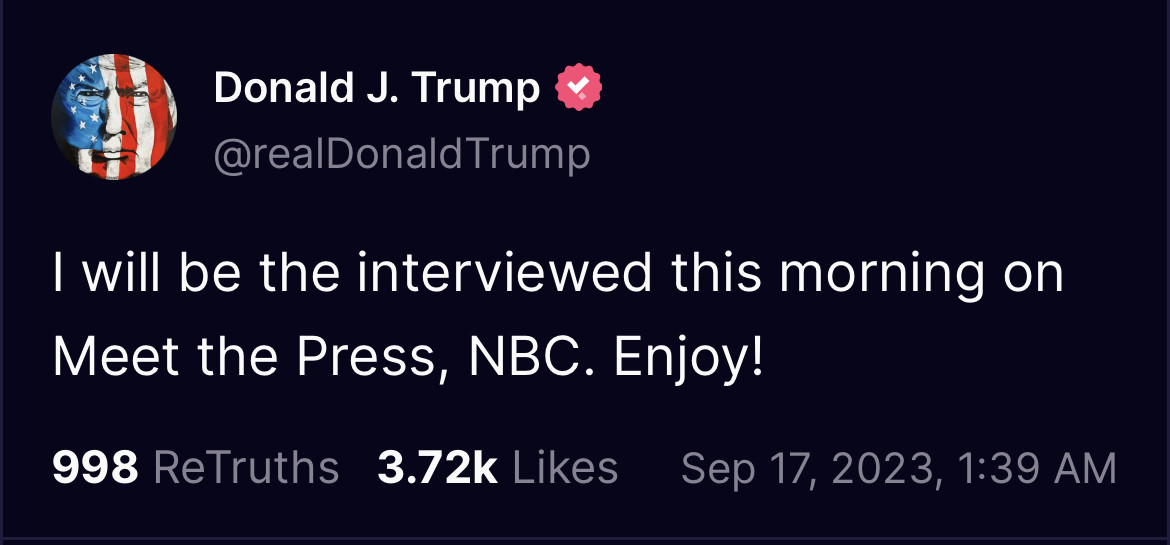
Task: Open the @realDonaldTrump handle link
Action: pos(402,154)
